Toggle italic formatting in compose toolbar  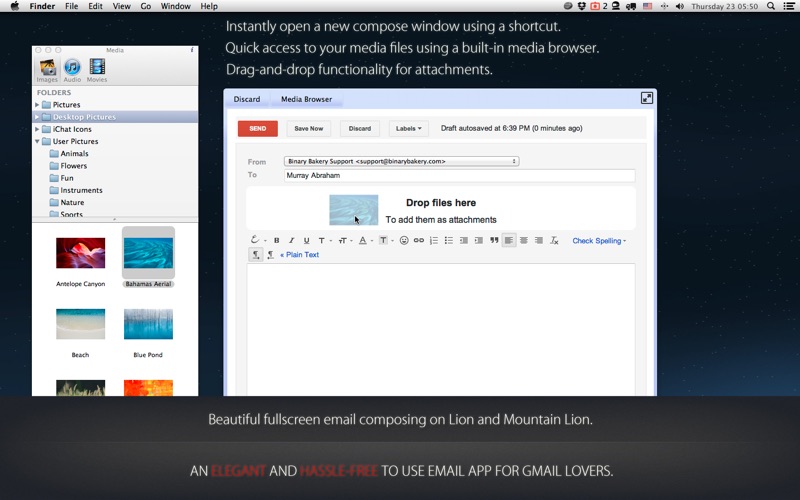(291, 240)
